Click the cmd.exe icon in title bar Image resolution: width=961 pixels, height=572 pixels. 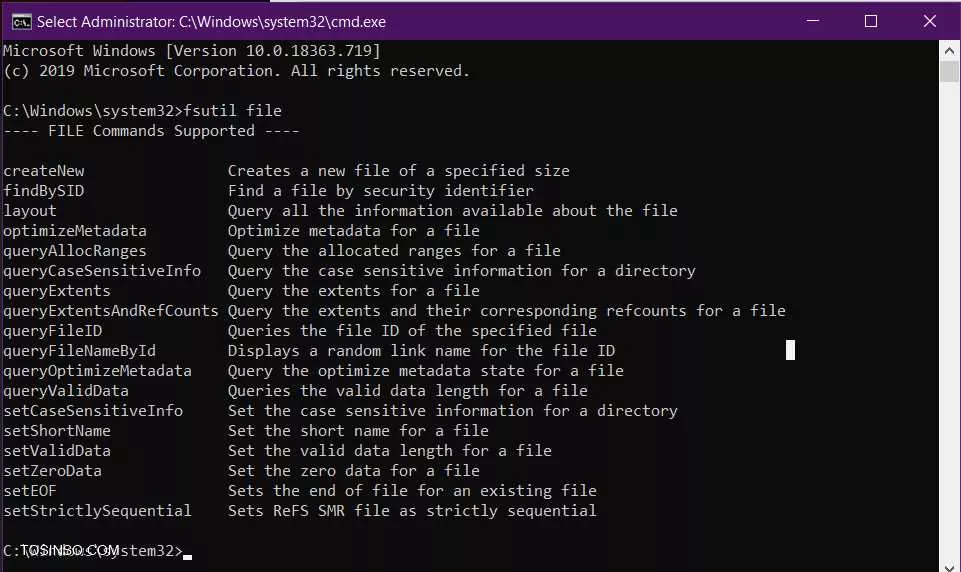click(21, 21)
